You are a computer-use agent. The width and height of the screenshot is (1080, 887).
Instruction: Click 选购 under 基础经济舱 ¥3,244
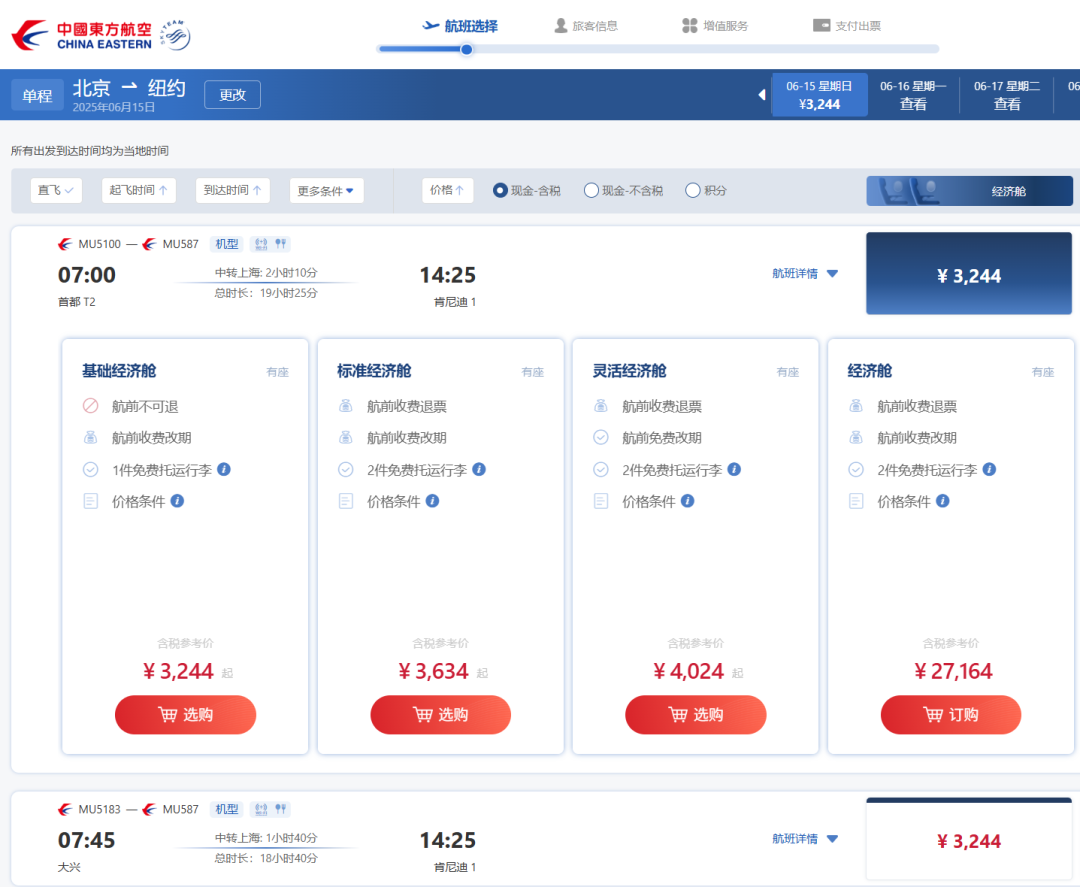[185, 715]
